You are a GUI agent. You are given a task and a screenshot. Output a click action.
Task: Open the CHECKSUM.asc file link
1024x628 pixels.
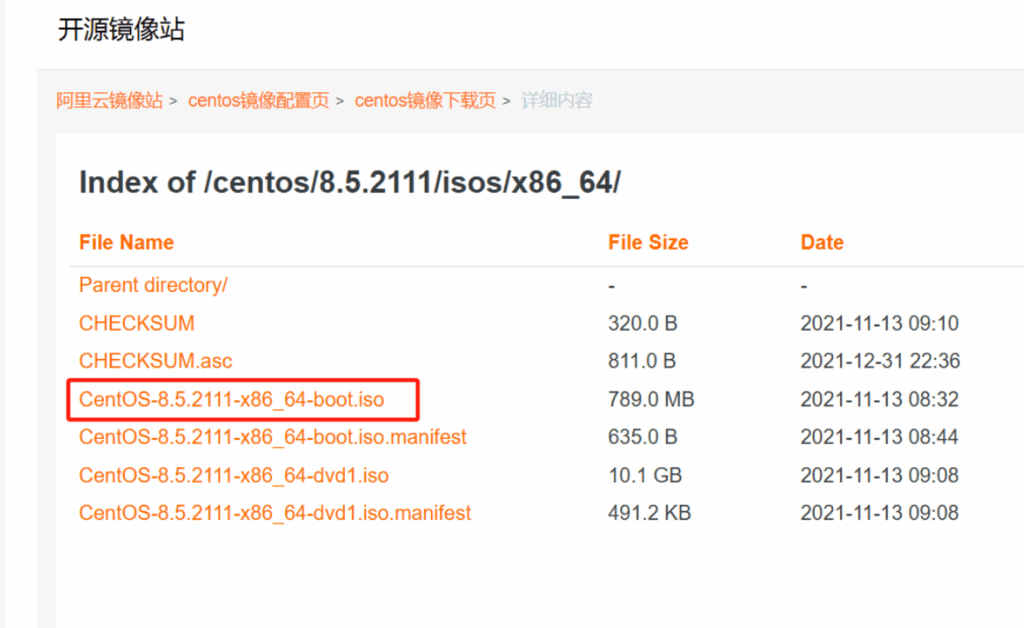156,360
